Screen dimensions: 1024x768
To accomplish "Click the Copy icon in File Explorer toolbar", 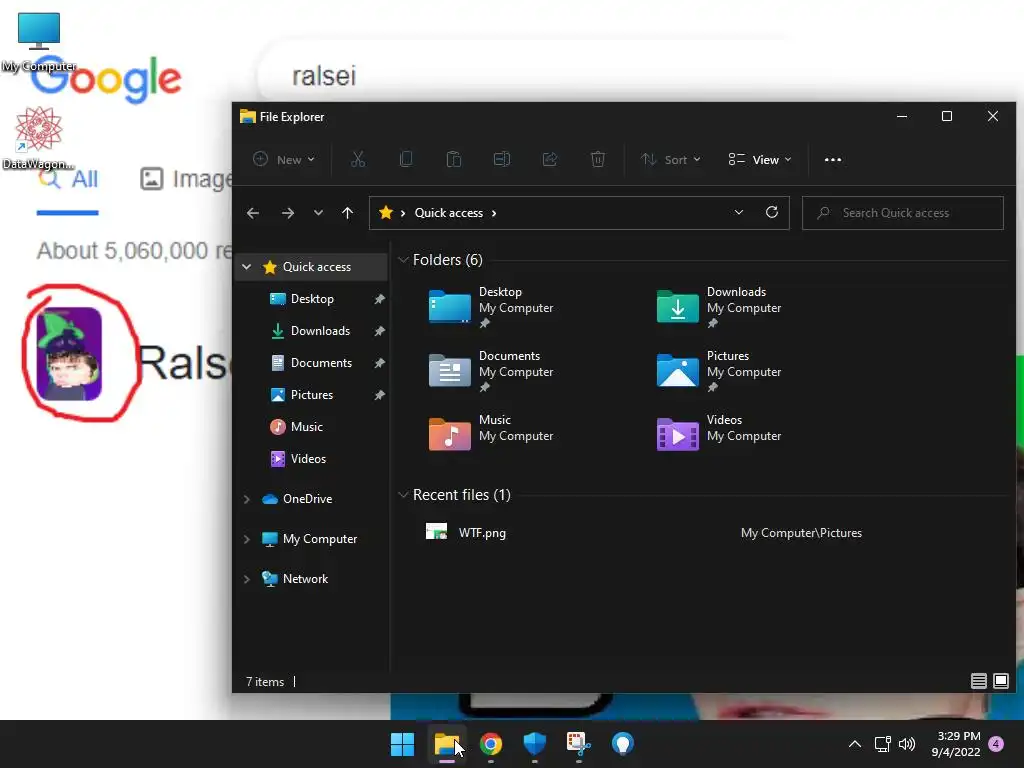I will point(406,159).
